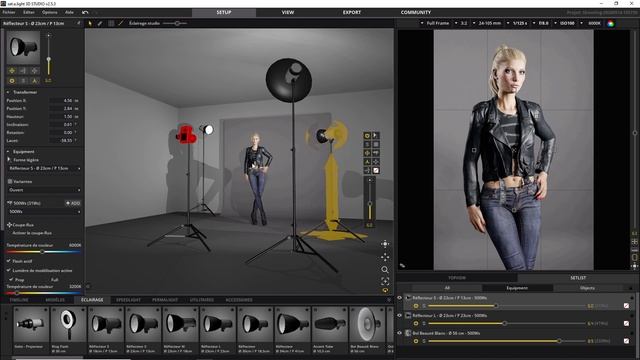Select the Accent Tube thumbnail

(329, 330)
